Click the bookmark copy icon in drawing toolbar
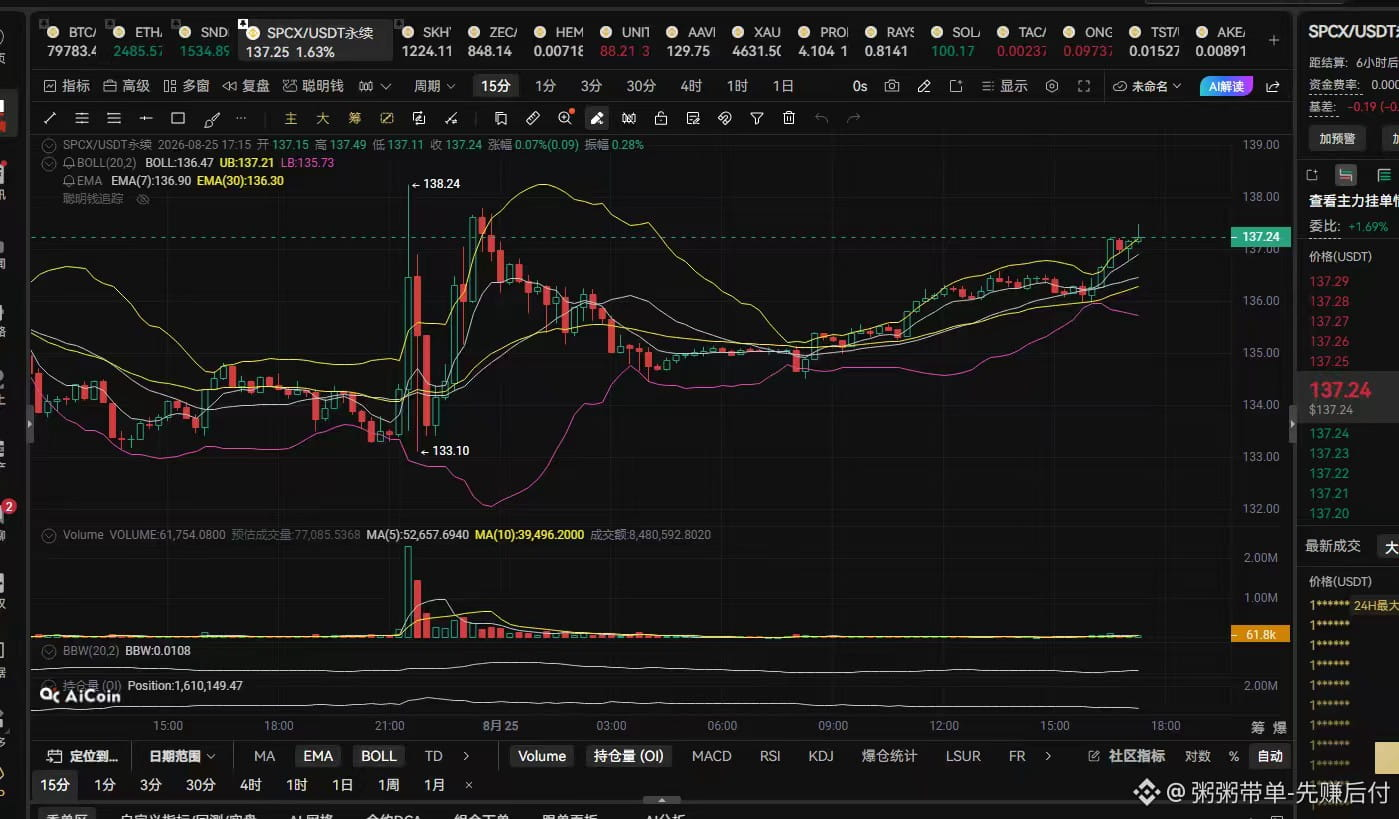1399x819 pixels. (501, 118)
